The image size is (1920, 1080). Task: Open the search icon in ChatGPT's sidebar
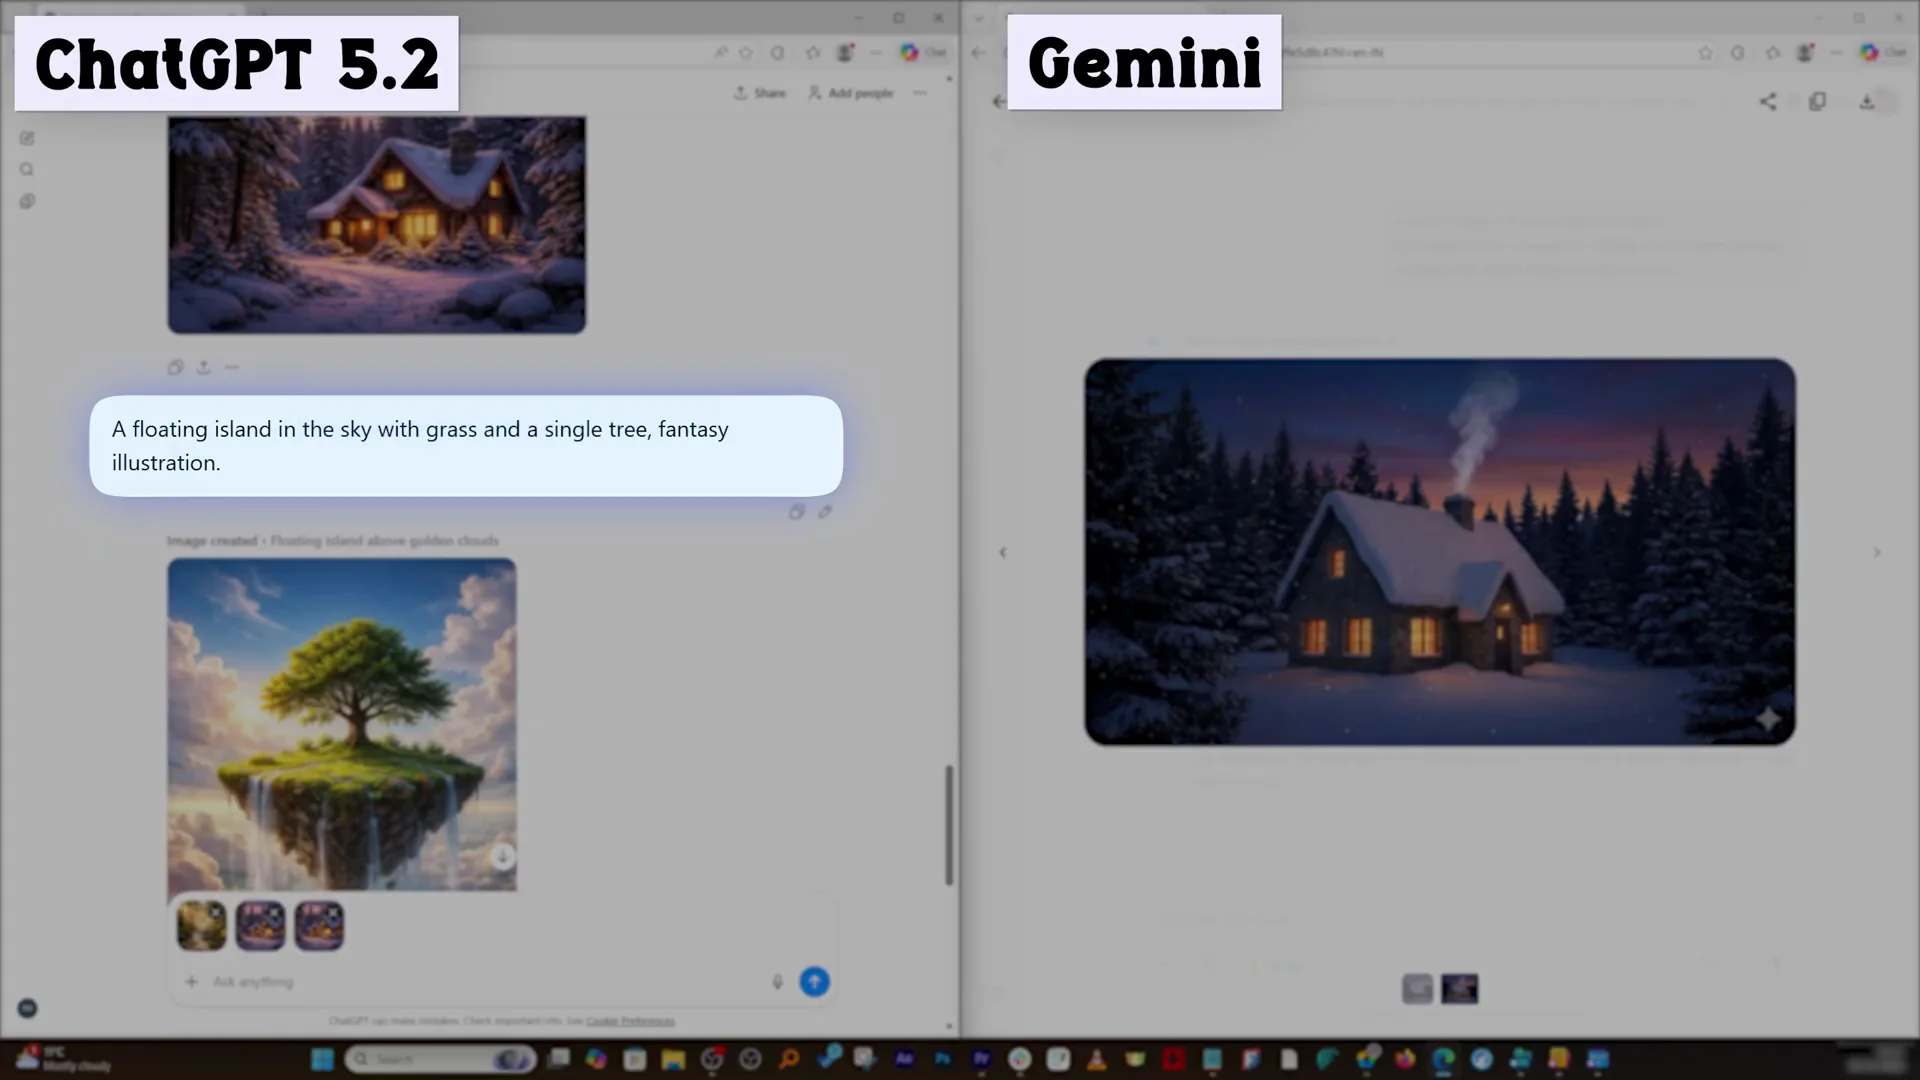(27, 169)
